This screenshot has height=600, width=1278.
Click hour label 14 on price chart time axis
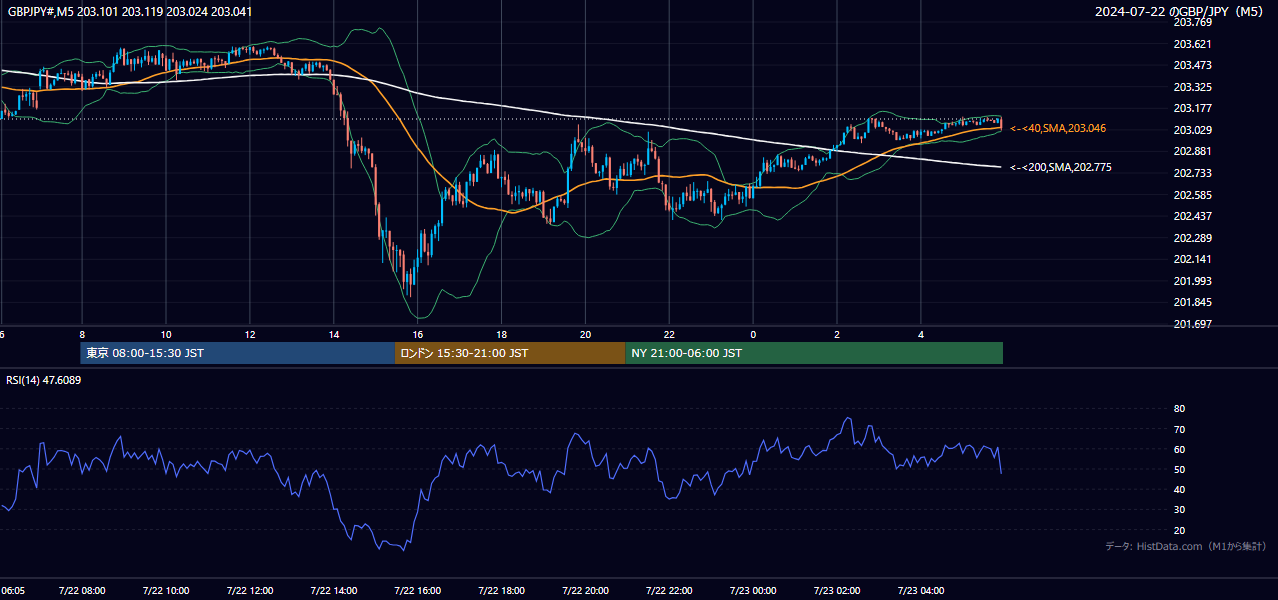click(x=334, y=335)
